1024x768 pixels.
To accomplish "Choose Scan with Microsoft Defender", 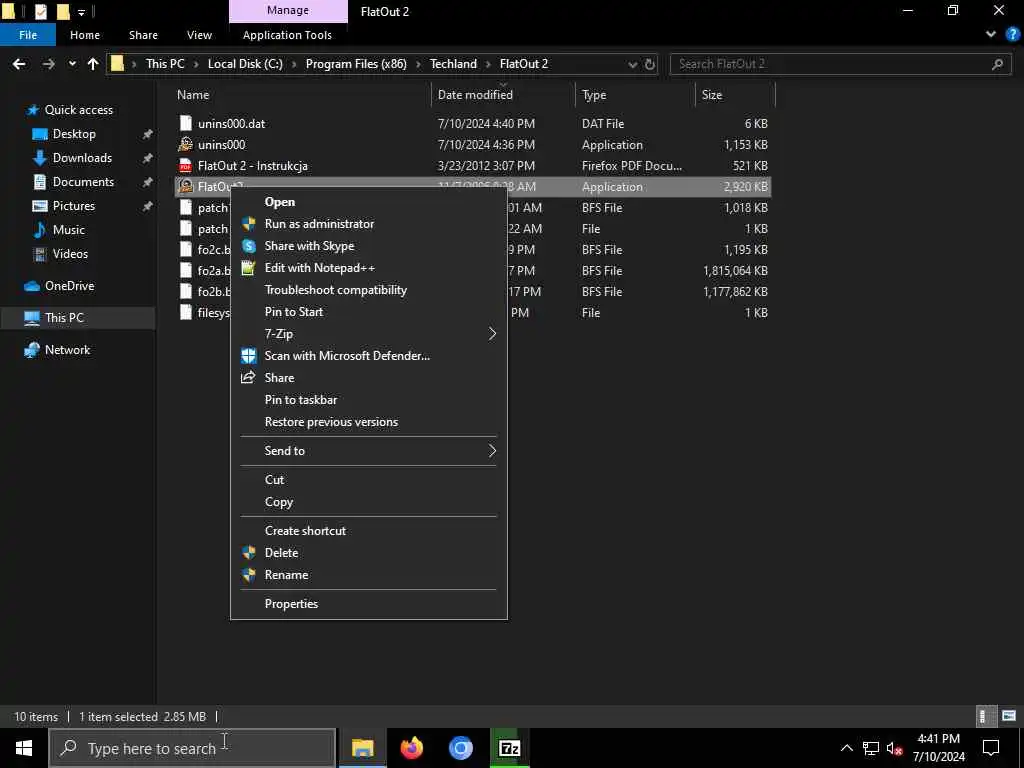I will (368, 356).
